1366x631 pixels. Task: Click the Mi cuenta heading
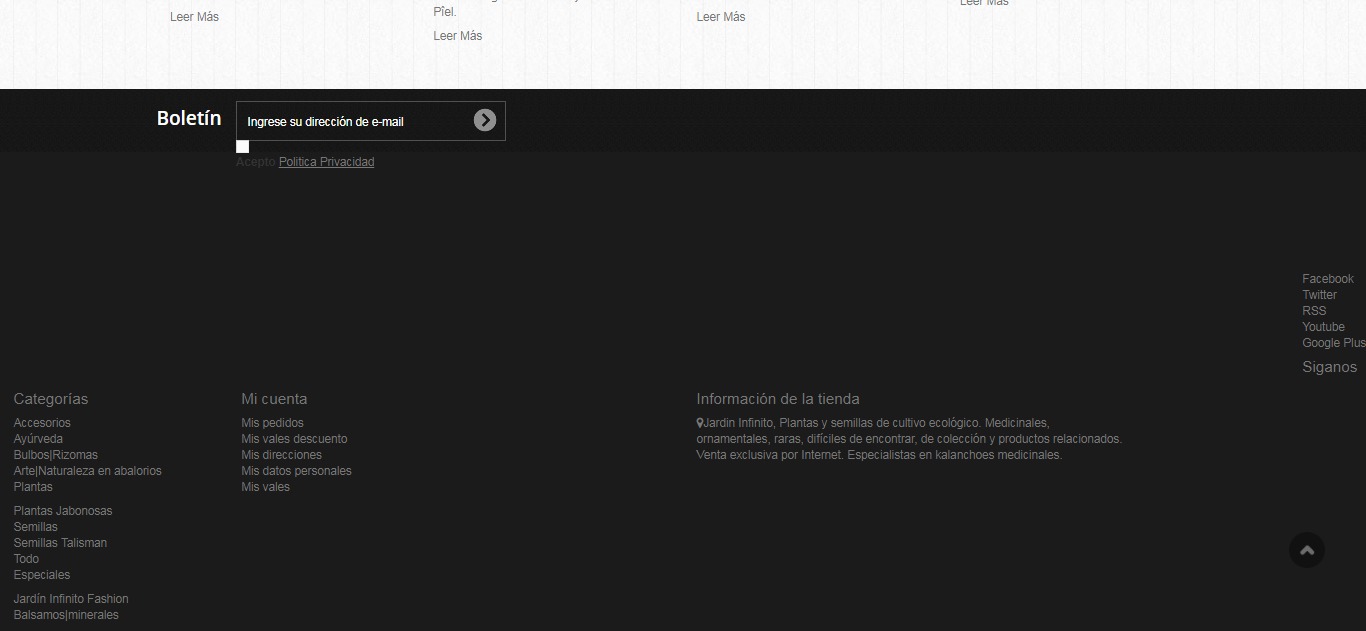[x=274, y=399]
